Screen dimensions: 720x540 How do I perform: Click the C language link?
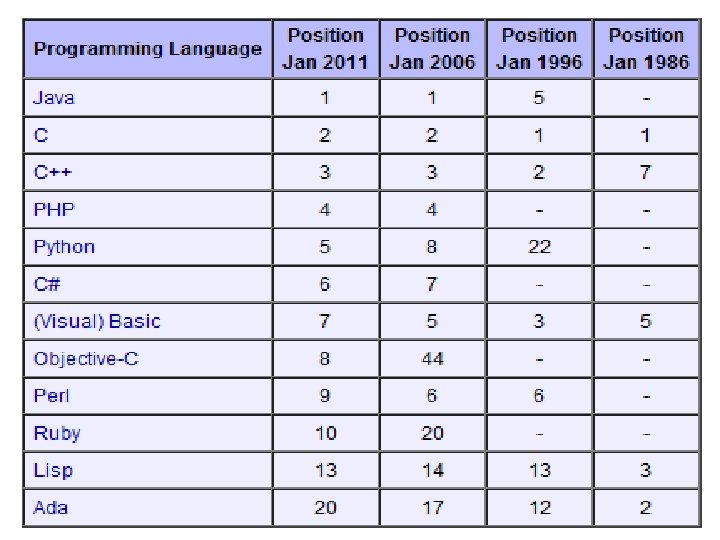pos(41,135)
